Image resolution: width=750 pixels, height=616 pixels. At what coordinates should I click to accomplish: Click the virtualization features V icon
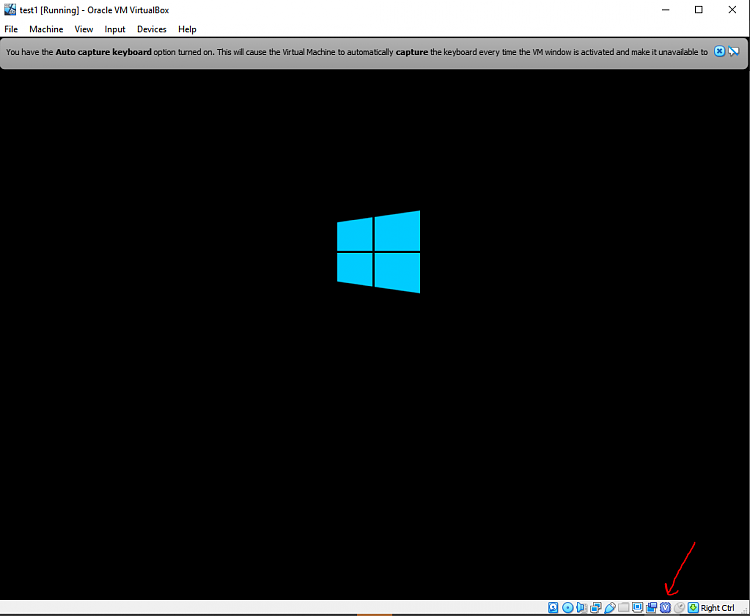pos(665,607)
